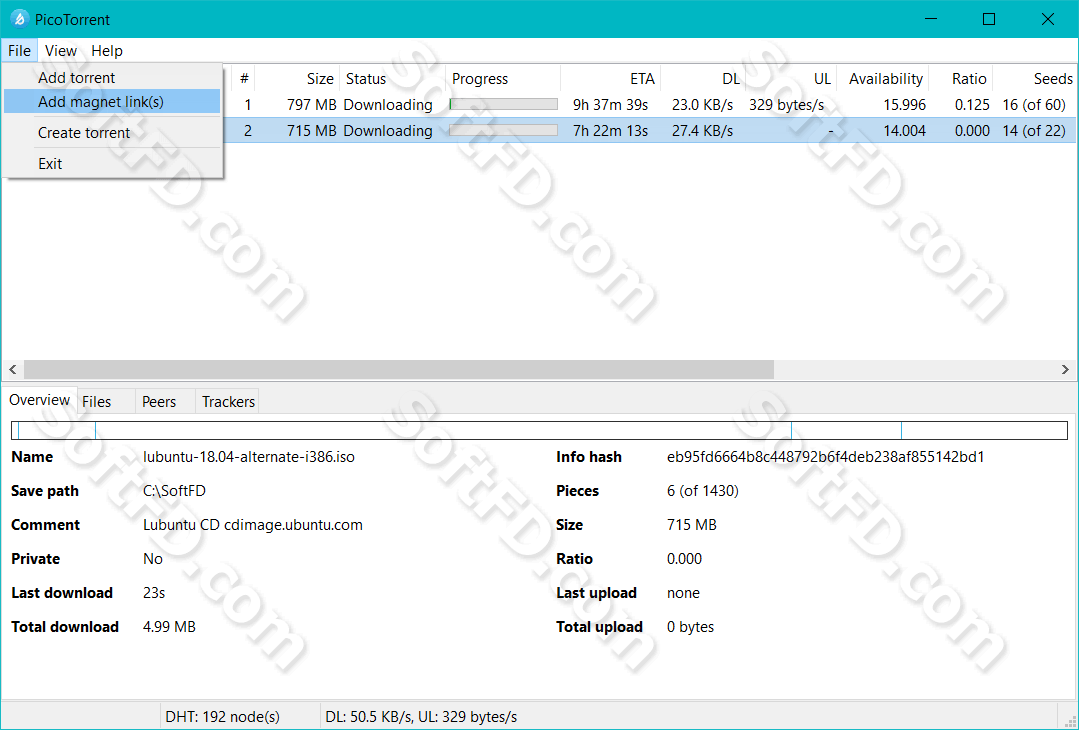Select Add magnet link(s) menu entry
The height and width of the screenshot is (730, 1079).
(112, 102)
